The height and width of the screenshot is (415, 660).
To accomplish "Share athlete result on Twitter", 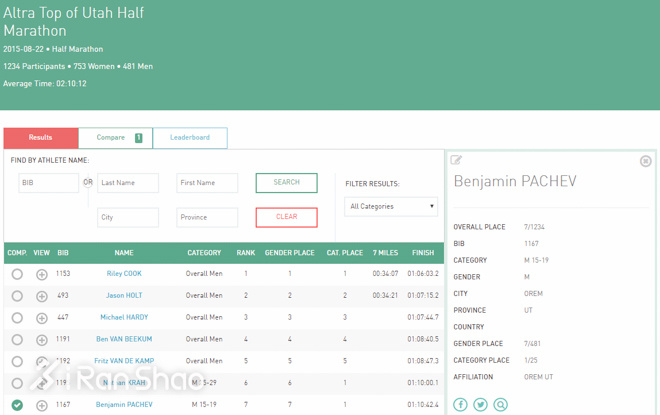I will (x=480, y=404).
